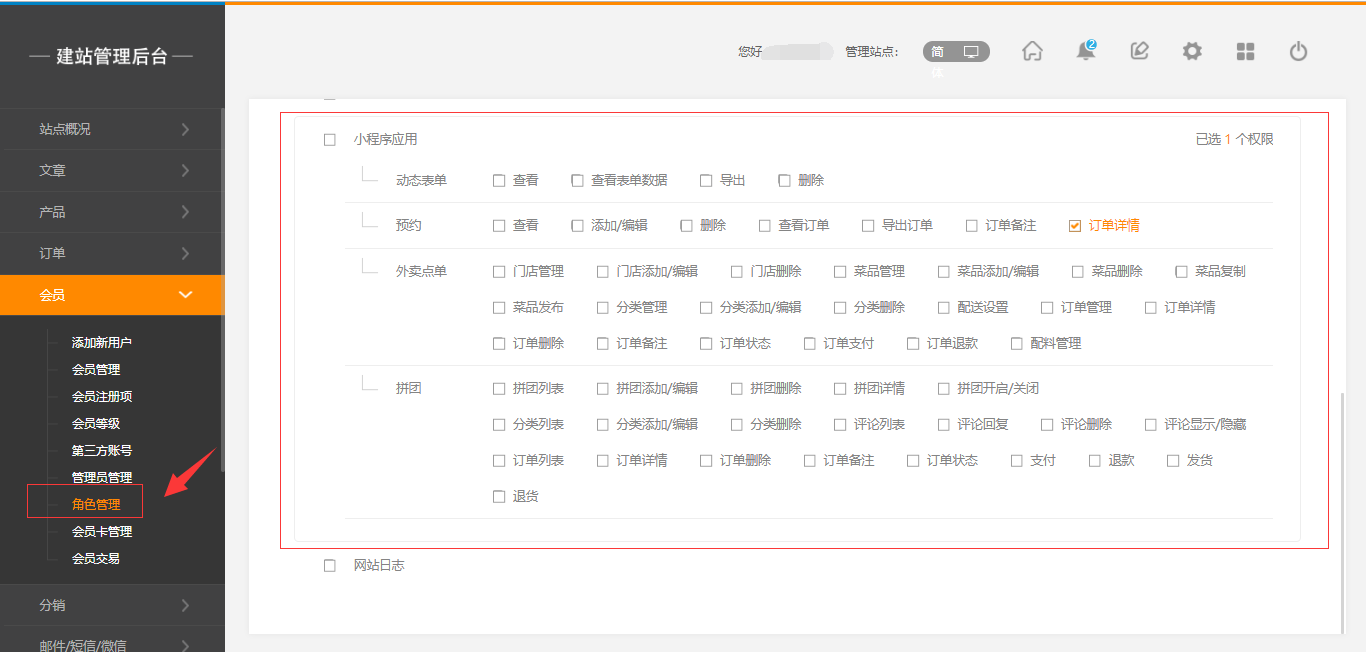The image size is (1366, 652).
Task: Click the home icon in header
Action: (x=1032, y=51)
